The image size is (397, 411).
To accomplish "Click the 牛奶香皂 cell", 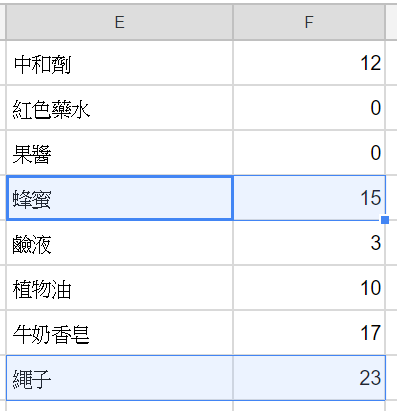I will (120, 333).
